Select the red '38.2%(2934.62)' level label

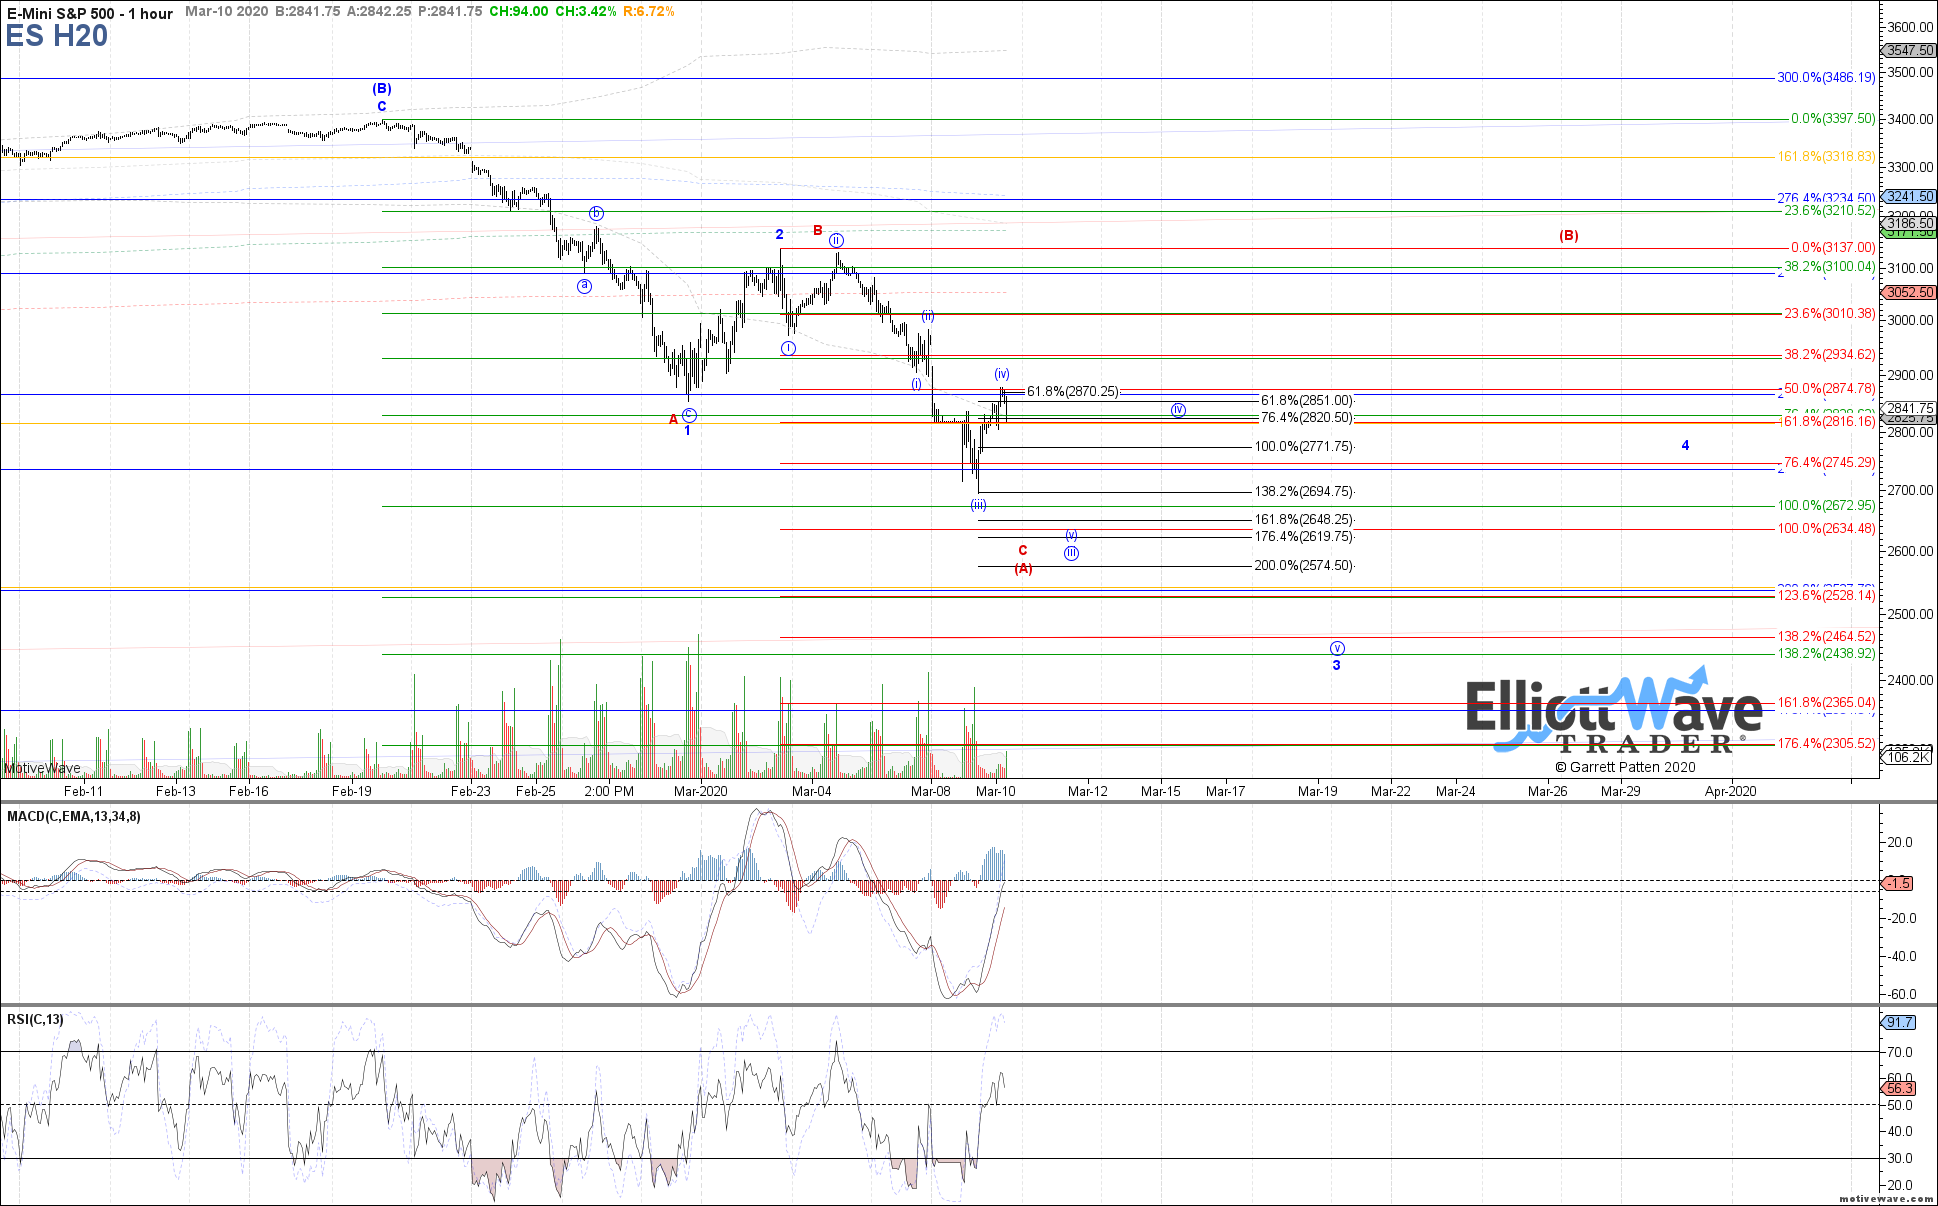click(x=1830, y=355)
